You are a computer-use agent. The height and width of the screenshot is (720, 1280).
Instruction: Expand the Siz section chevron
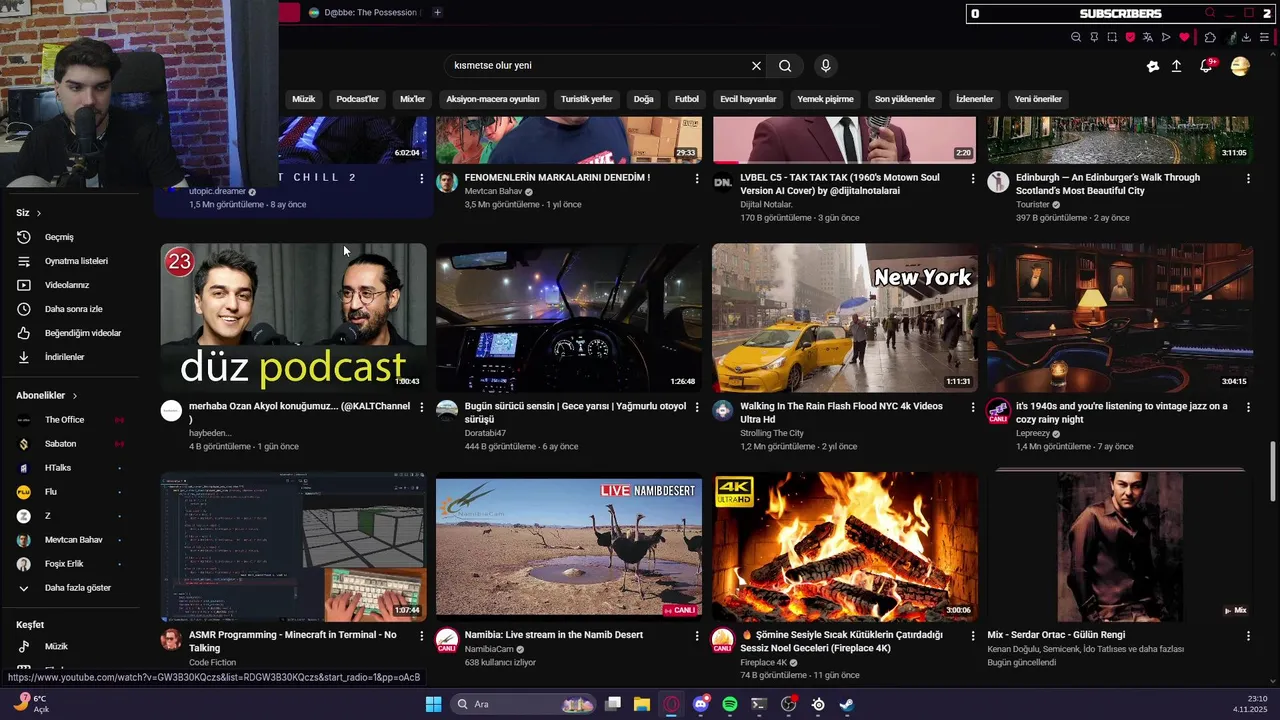pyautogui.click(x=39, y=213)
